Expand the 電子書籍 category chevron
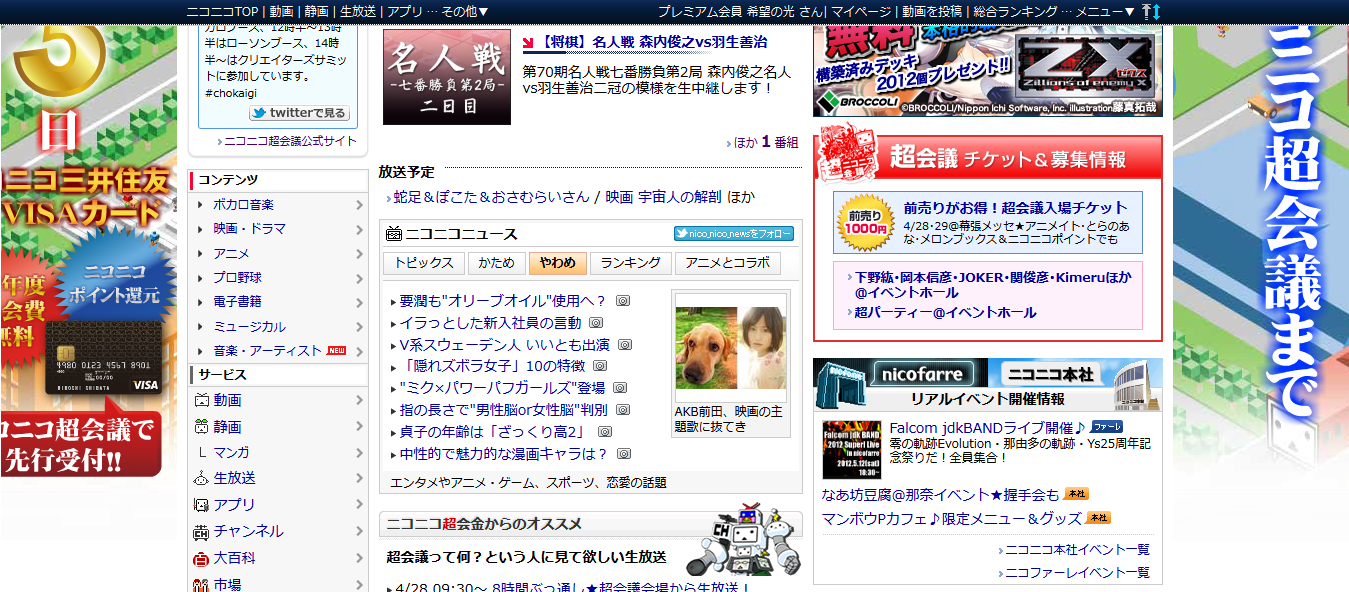 [359, 302]
